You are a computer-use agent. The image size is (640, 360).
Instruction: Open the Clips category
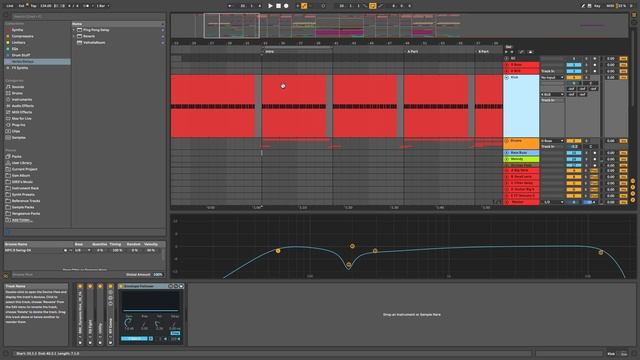click(x=16, y=131)
